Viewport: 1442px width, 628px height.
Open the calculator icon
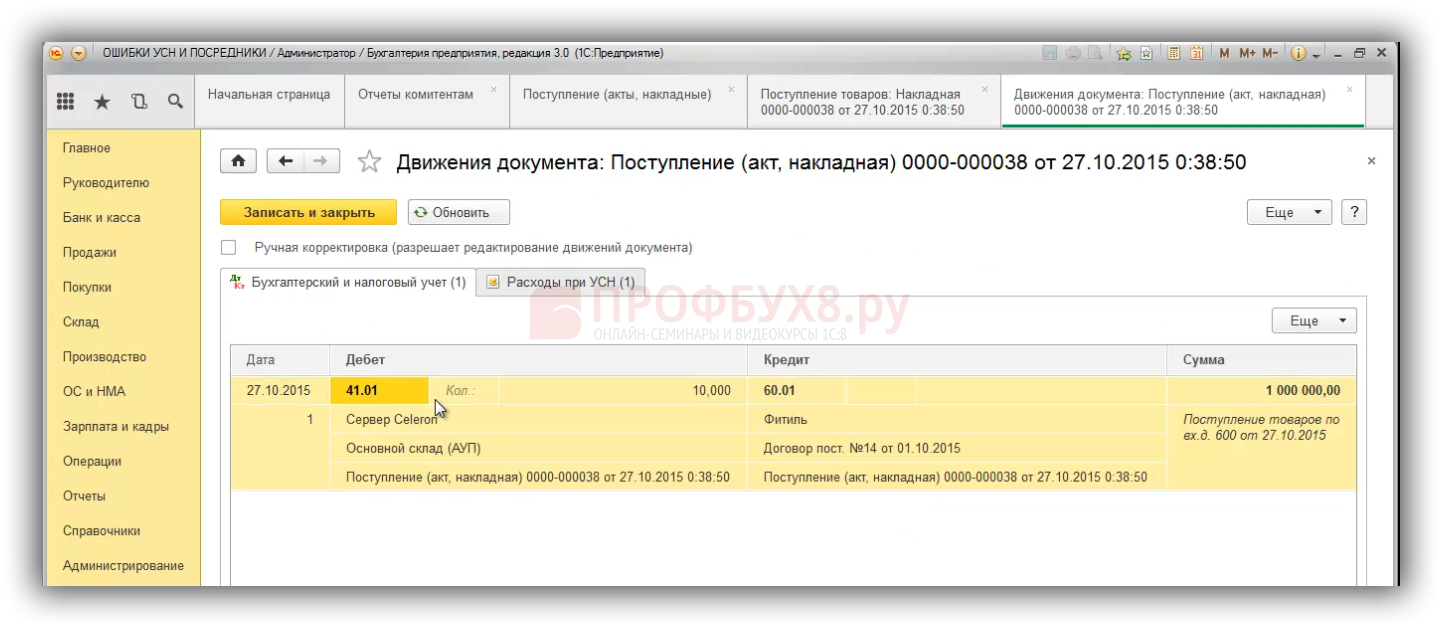tap(1174, 53)
